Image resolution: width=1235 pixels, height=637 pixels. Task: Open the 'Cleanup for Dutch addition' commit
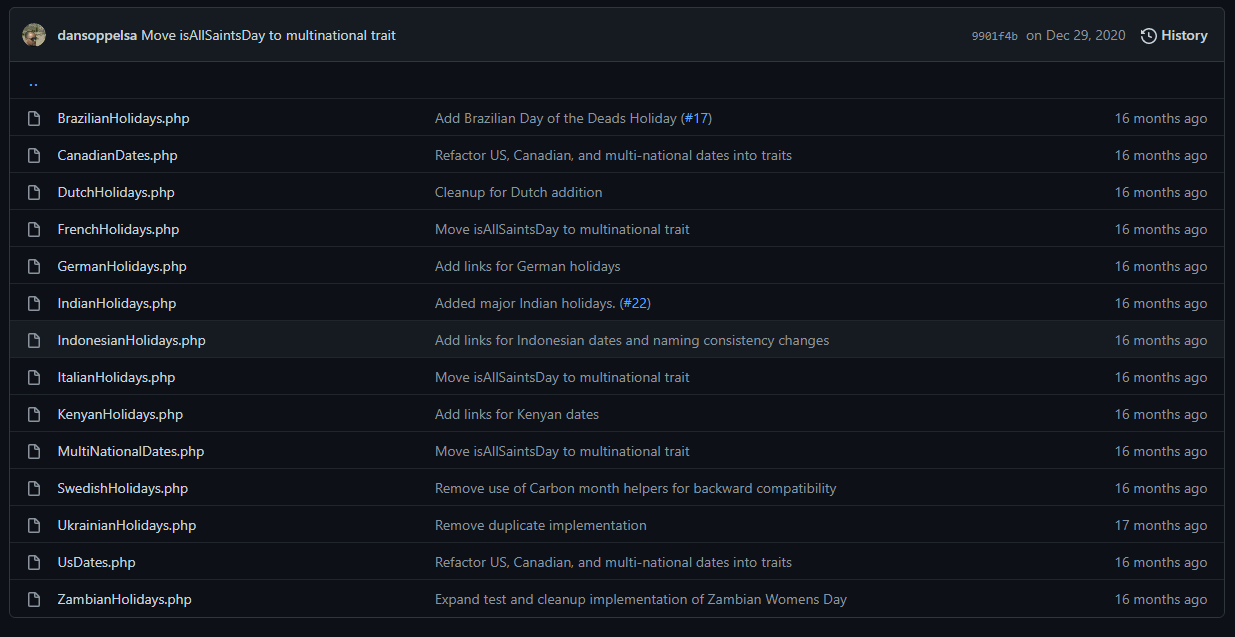[518, 192]
